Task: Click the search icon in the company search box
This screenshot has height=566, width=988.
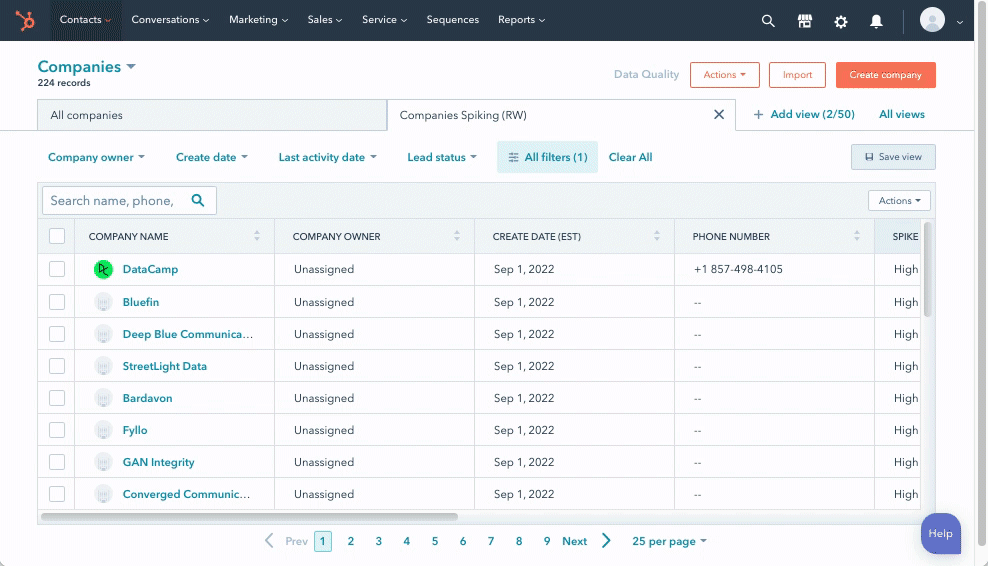Action: (x=198, y=200)
